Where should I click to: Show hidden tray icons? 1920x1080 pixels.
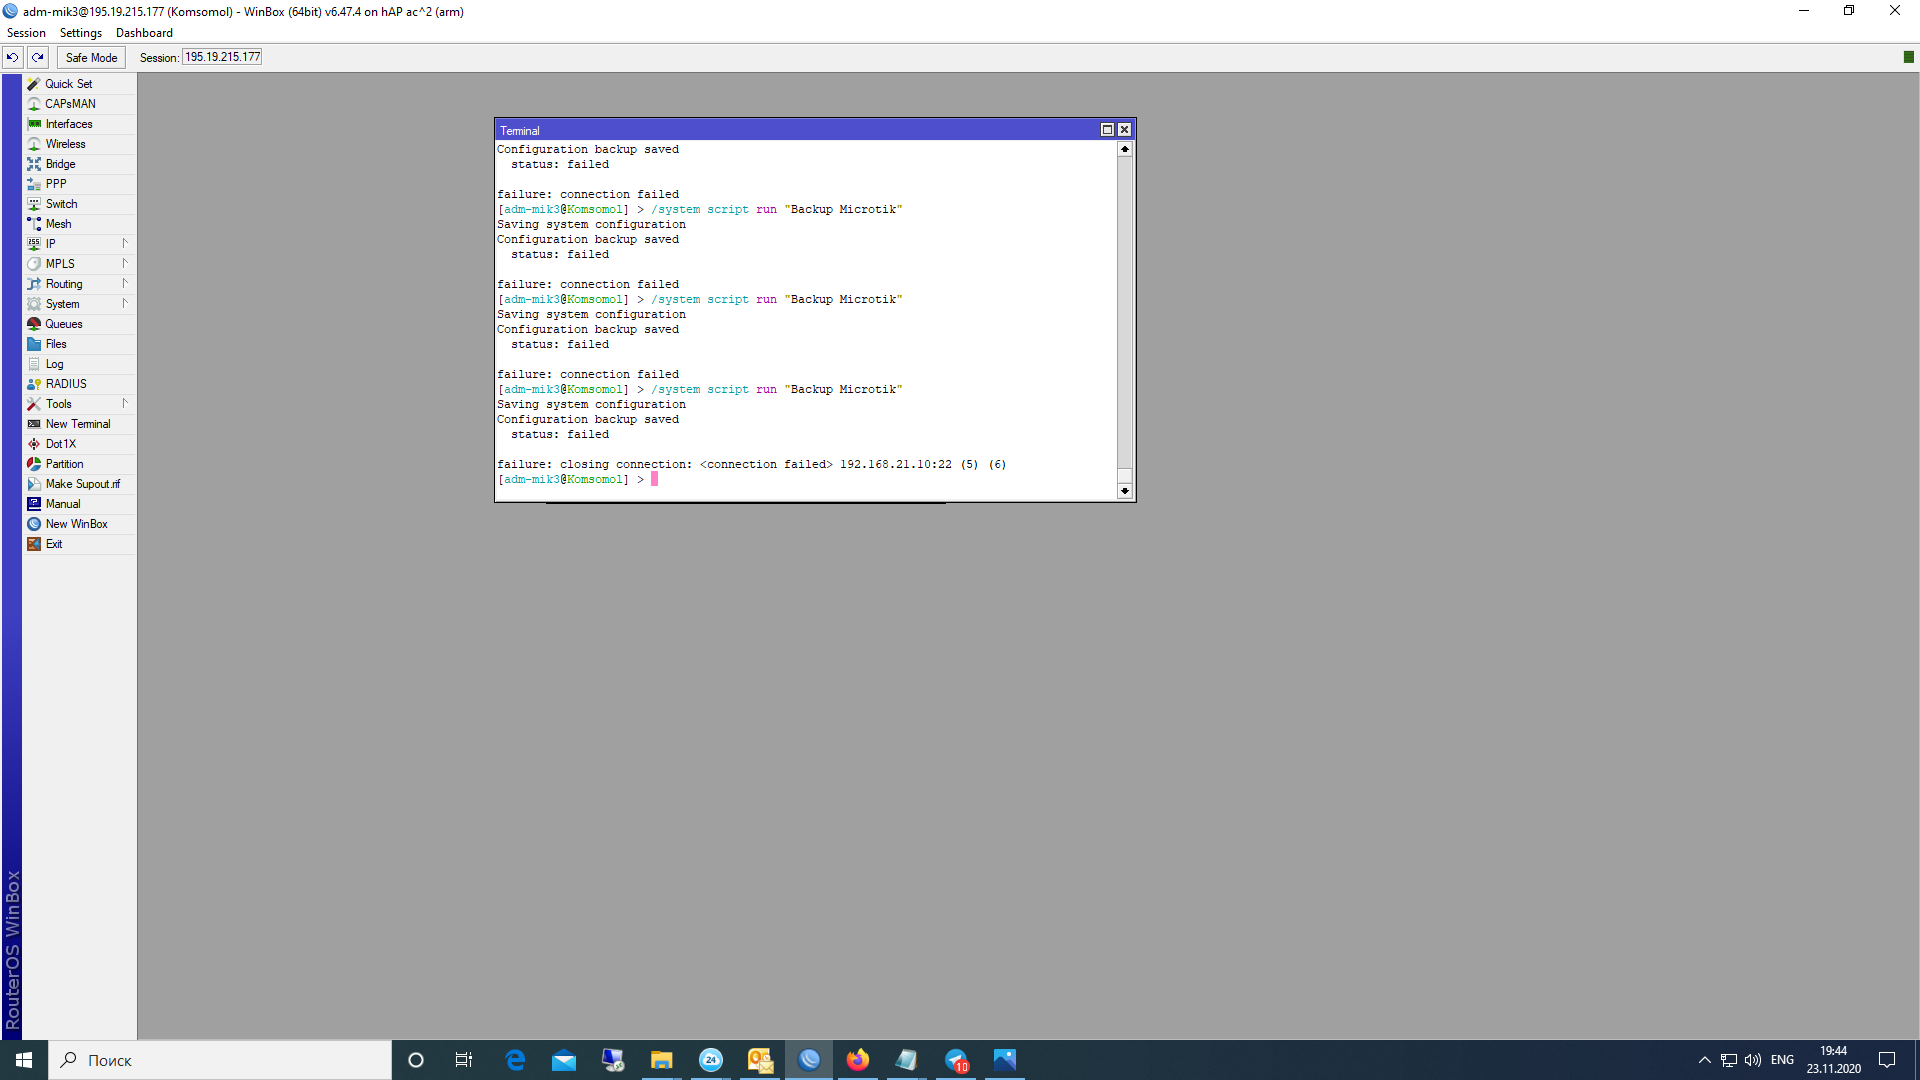point(1705,1060)
